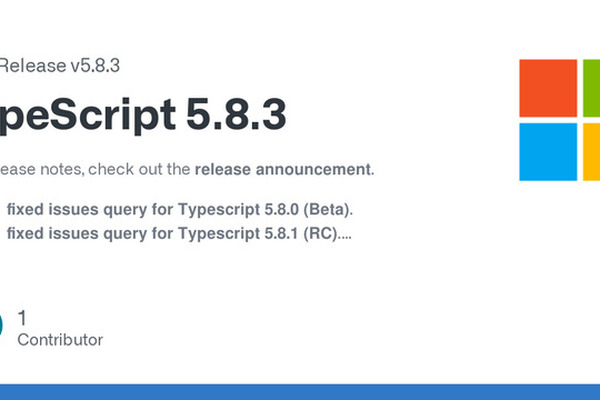Click the green square of Microsoft logo
The image size is (600, 400).
coord(591,88)
